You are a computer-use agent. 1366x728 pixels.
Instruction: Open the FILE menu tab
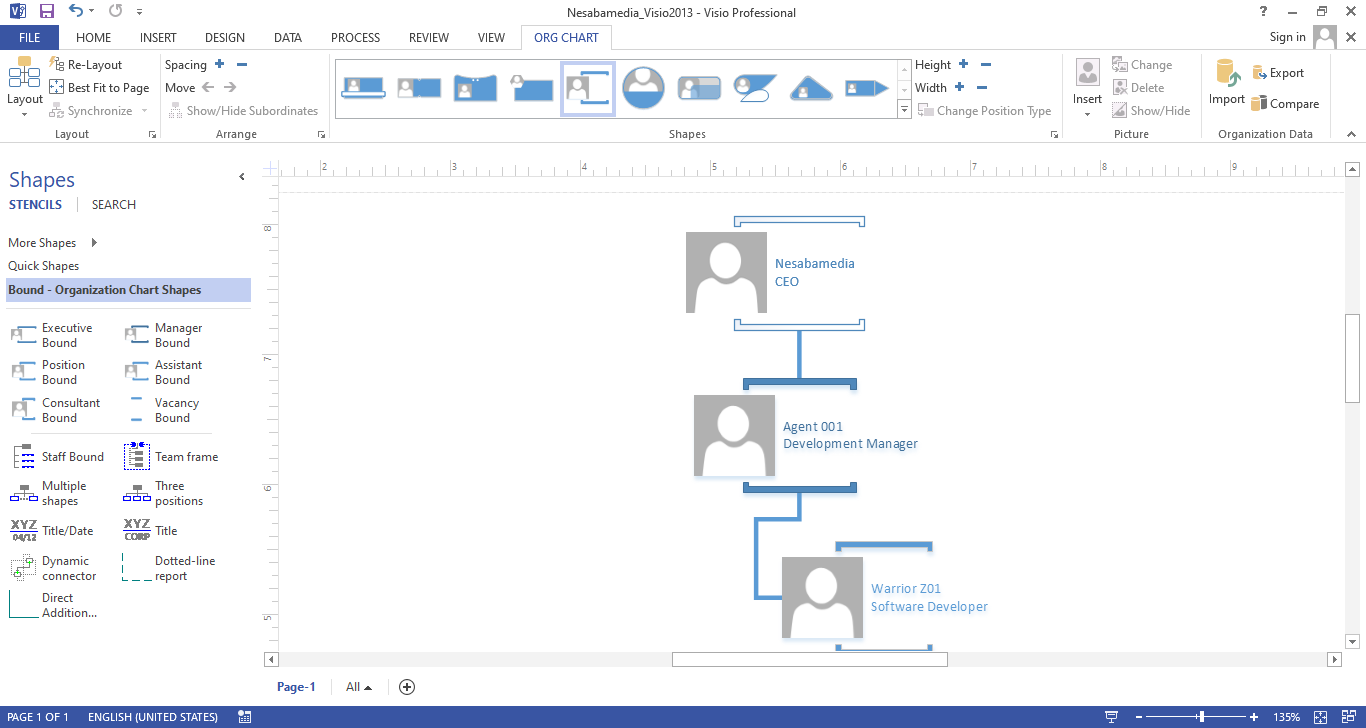pos(29,38)
